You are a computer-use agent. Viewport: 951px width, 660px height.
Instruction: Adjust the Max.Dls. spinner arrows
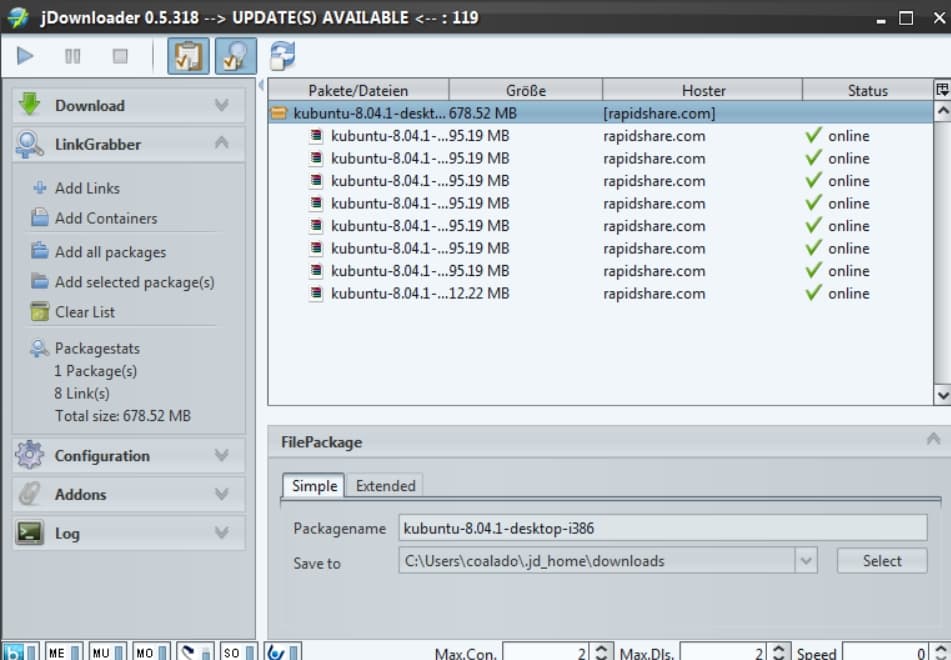pos(779,652)
